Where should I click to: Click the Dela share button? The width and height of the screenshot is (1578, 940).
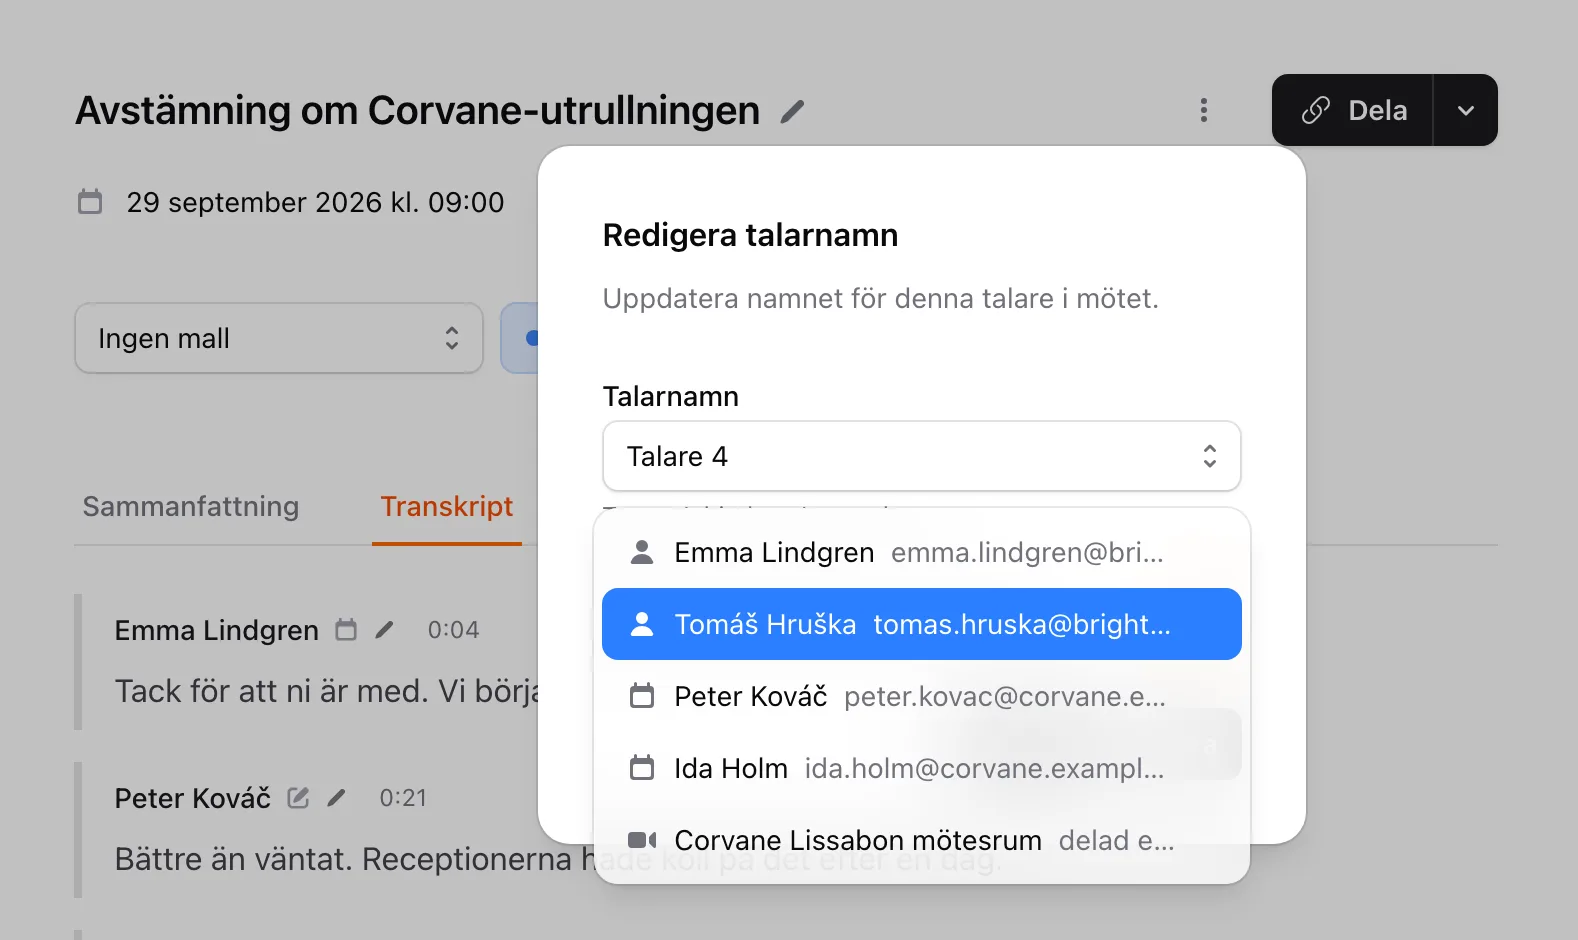[1353, 110]
